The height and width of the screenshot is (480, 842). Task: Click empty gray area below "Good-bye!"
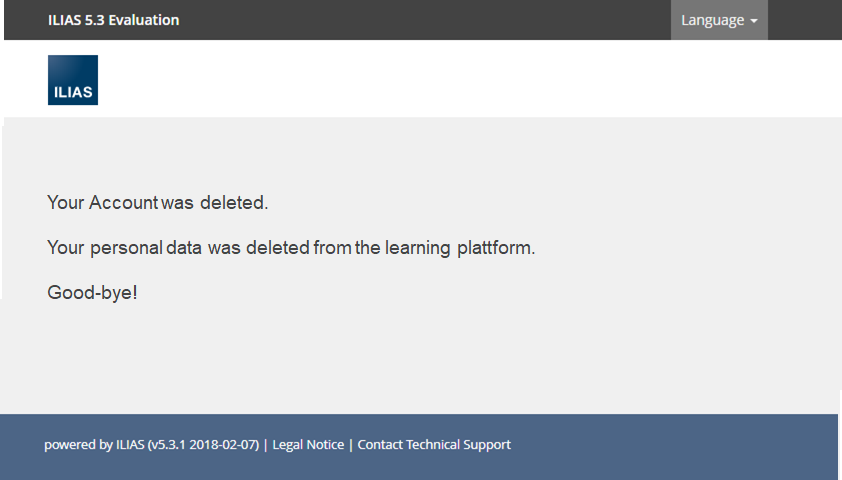click(400, 360)
